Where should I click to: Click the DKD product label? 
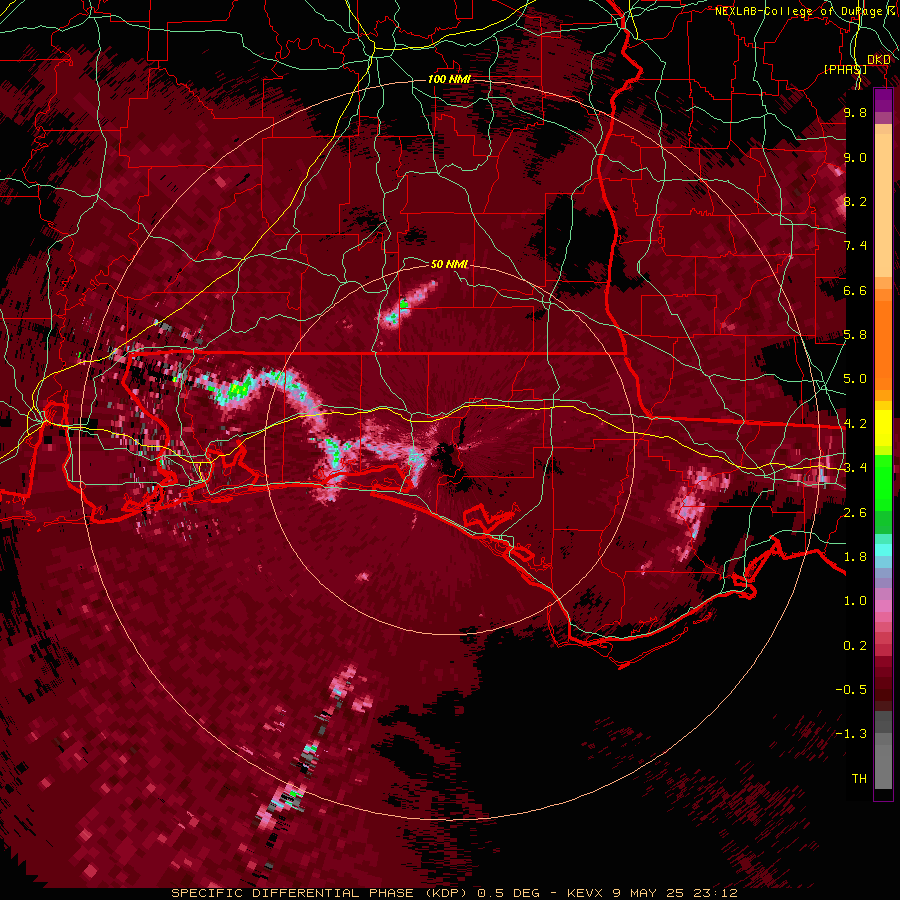coord(878,59)
